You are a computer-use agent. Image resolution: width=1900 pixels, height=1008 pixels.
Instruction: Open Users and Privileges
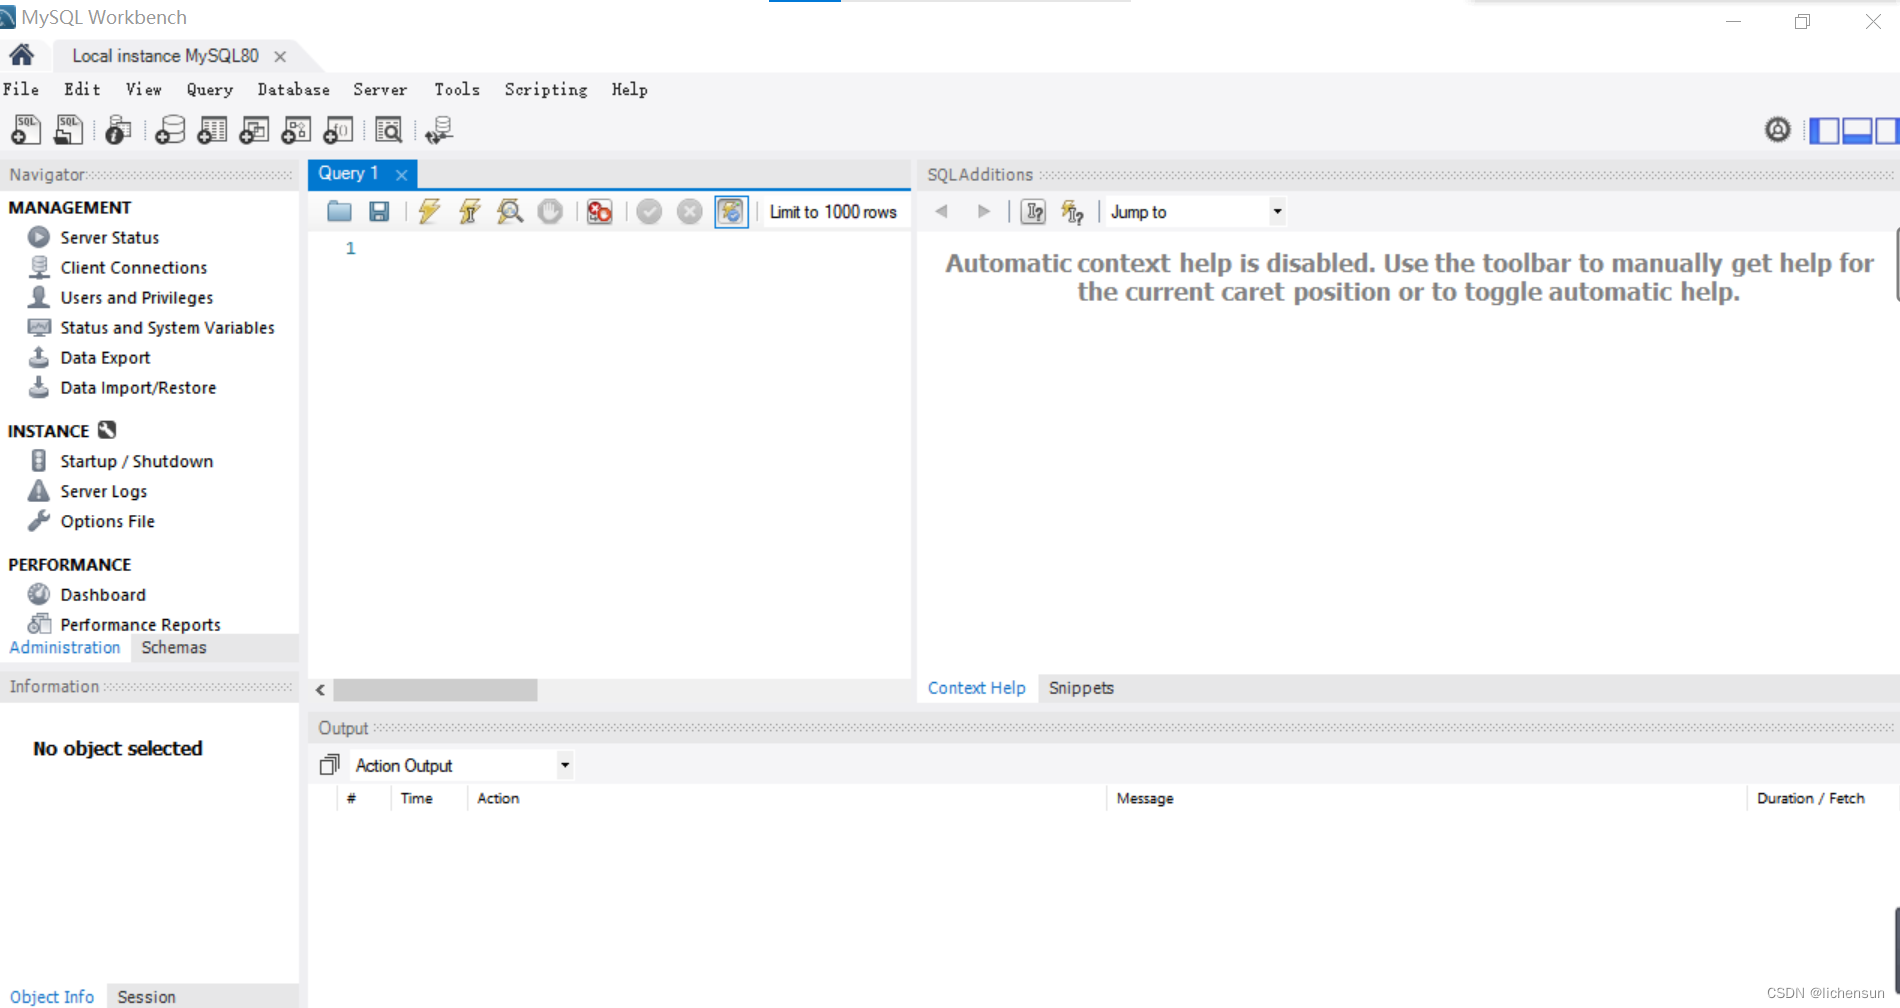click(x=137, y=297)
